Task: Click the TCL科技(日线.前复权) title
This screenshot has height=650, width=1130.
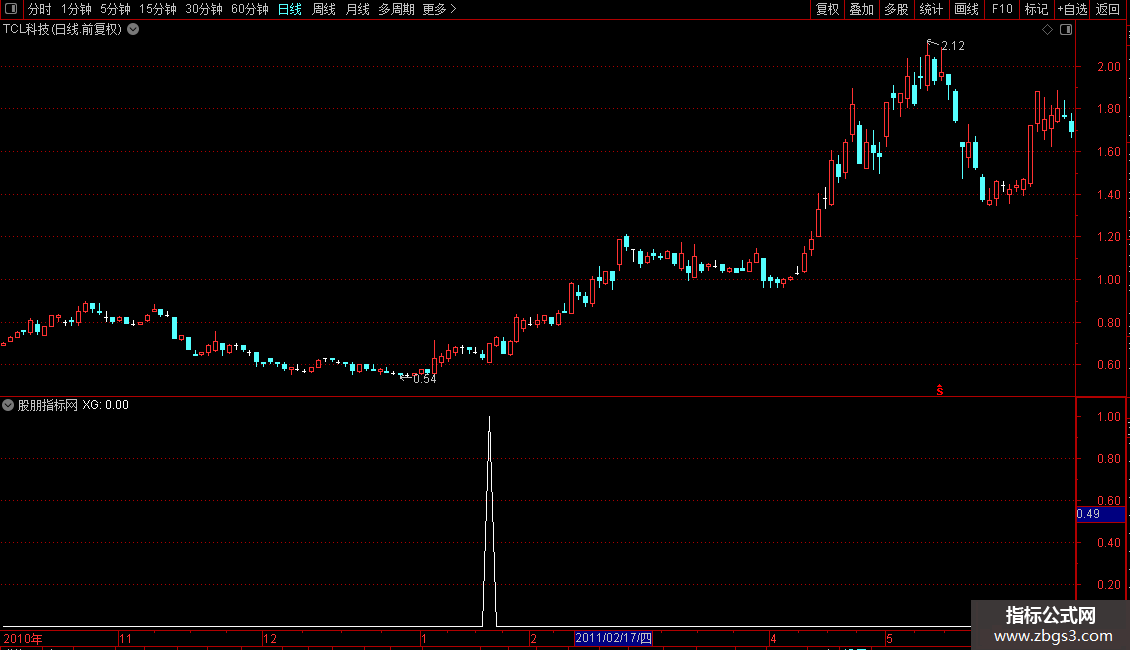Action: coord(62,30)
